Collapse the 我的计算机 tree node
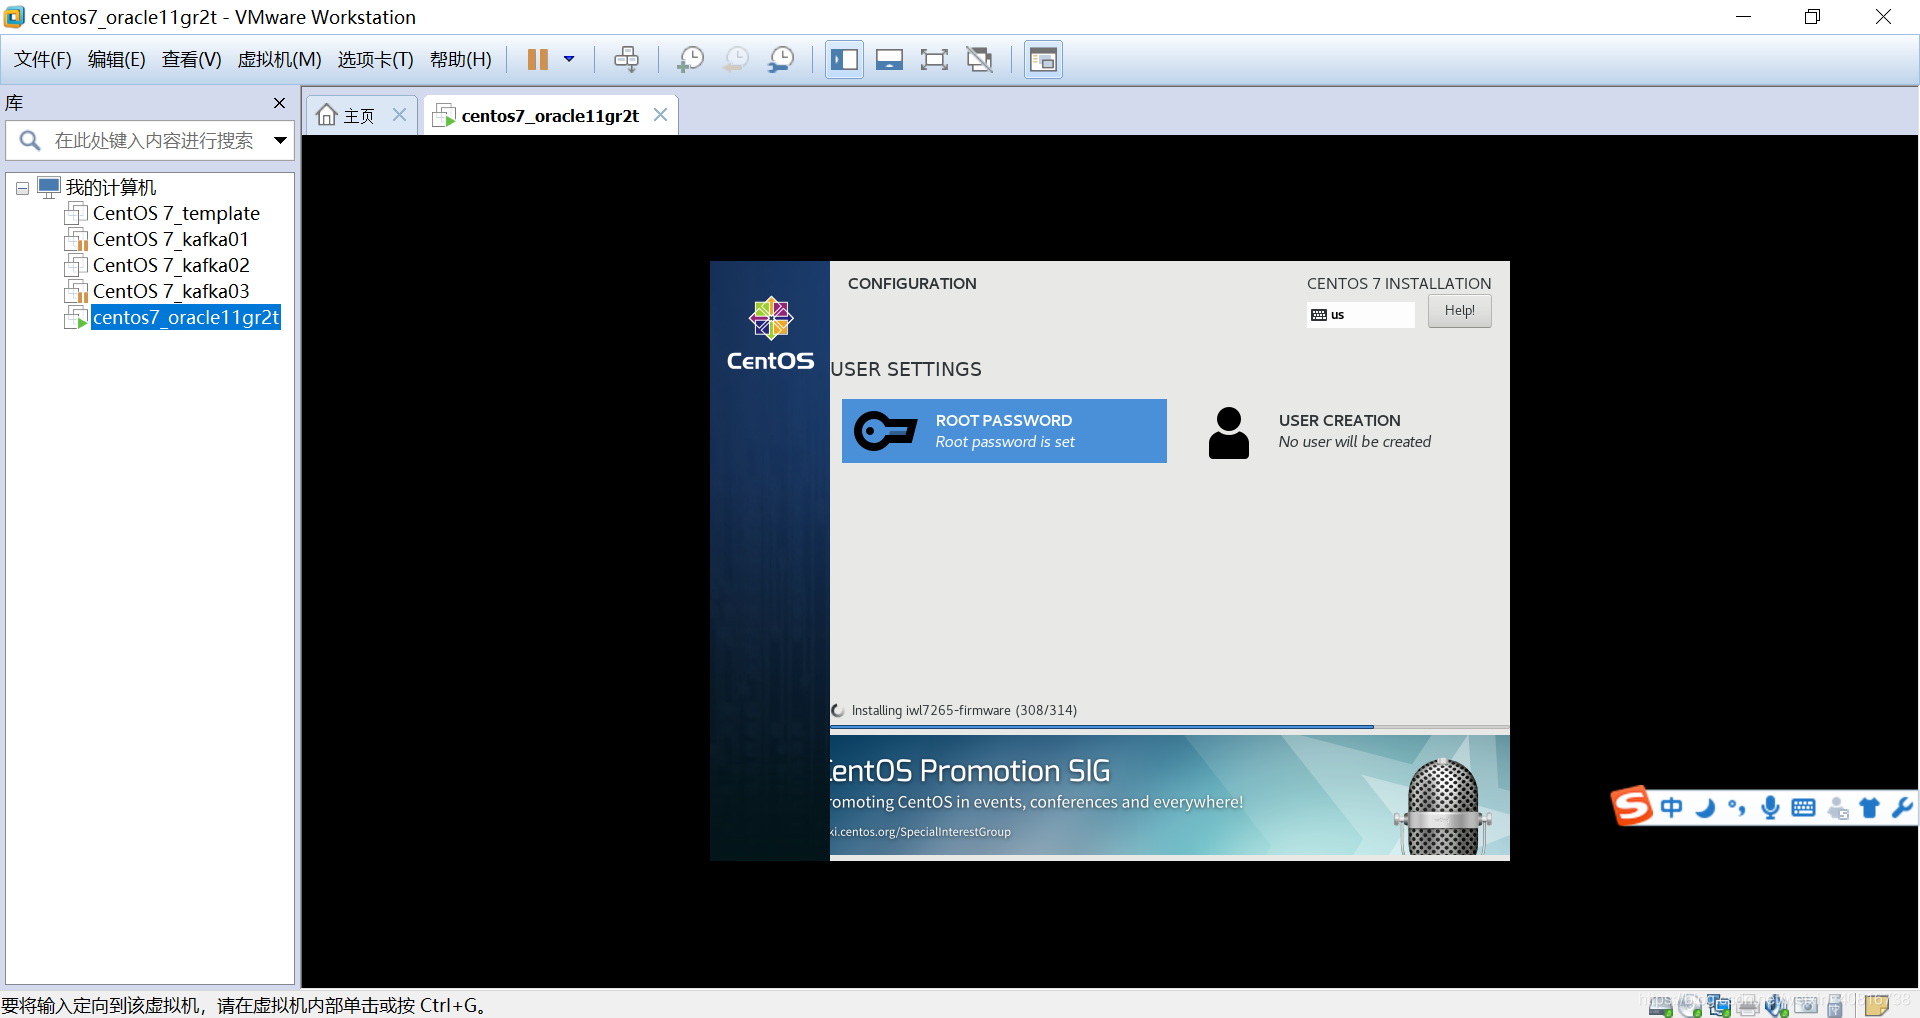 pyautogui.click(x=22, y=188)
